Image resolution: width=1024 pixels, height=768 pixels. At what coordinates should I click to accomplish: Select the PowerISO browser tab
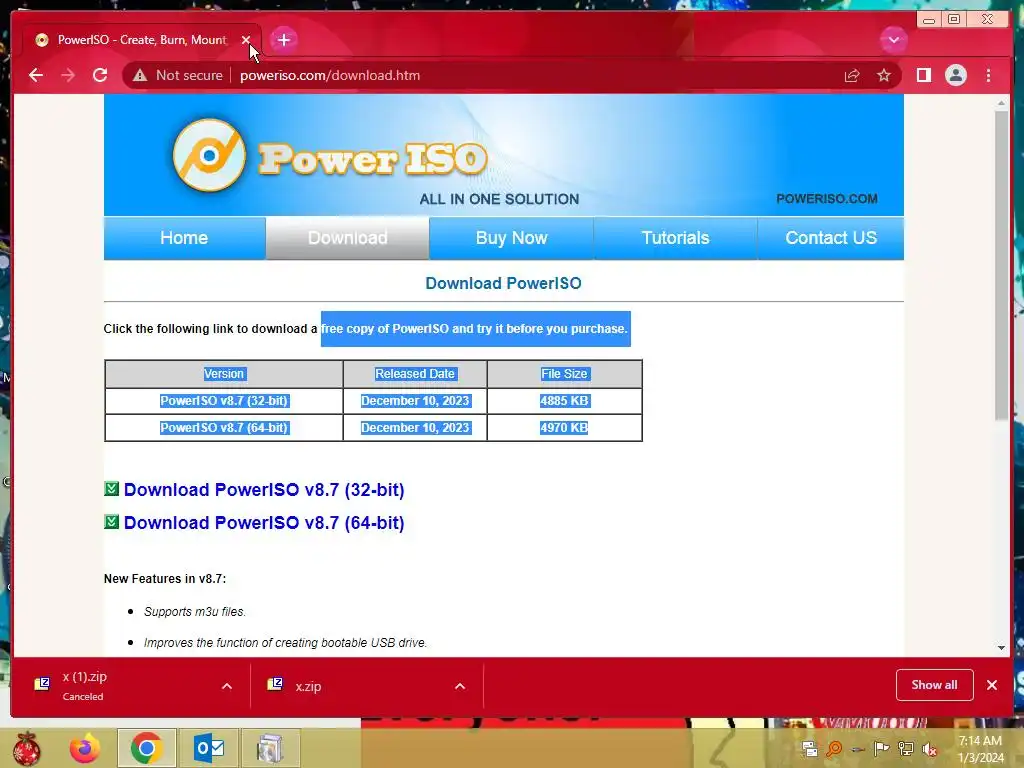click(x=142, y=40)
